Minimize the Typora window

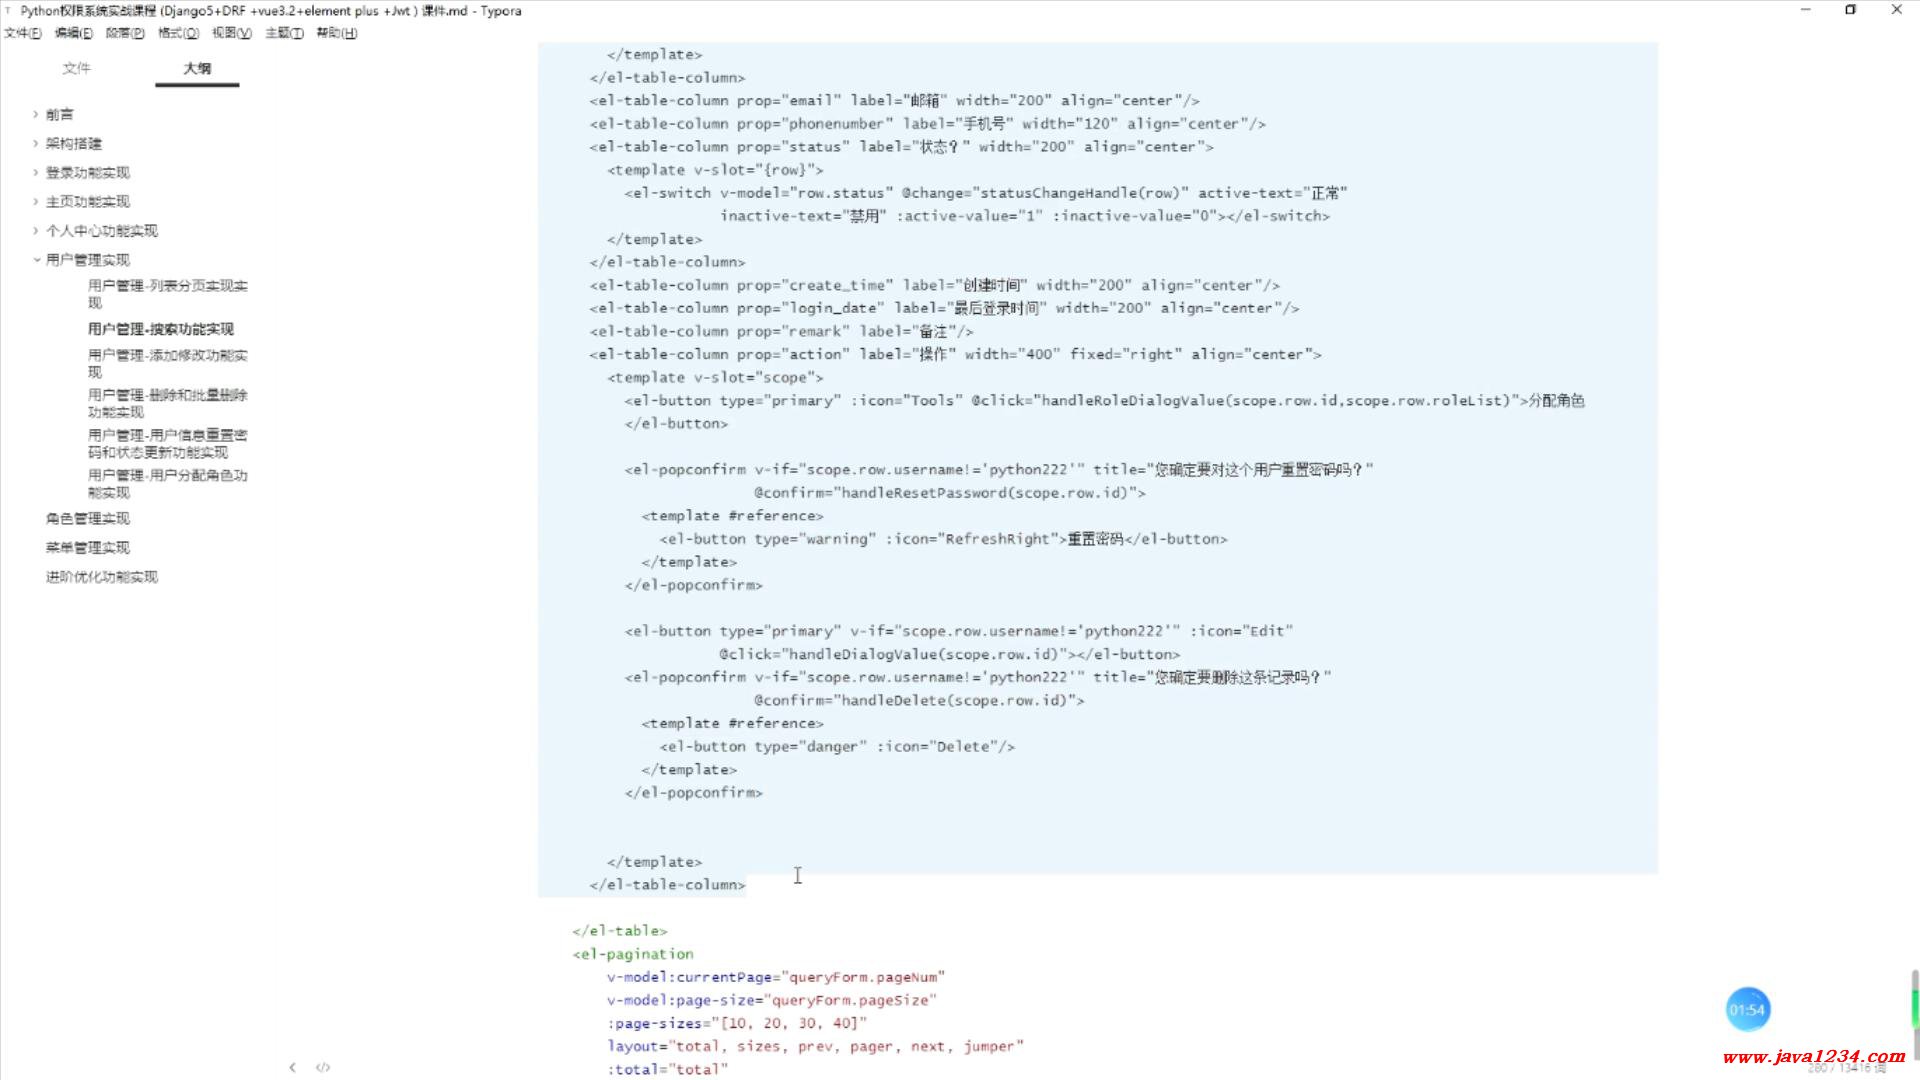[1805, 10]
